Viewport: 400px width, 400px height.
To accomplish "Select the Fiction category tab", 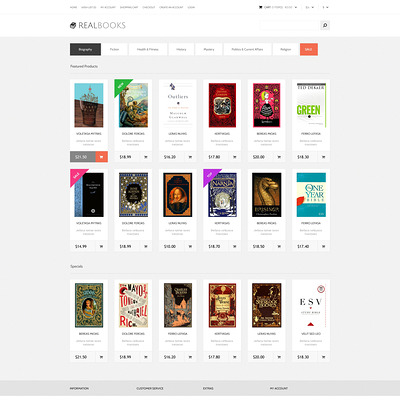I will click(114, 49).
